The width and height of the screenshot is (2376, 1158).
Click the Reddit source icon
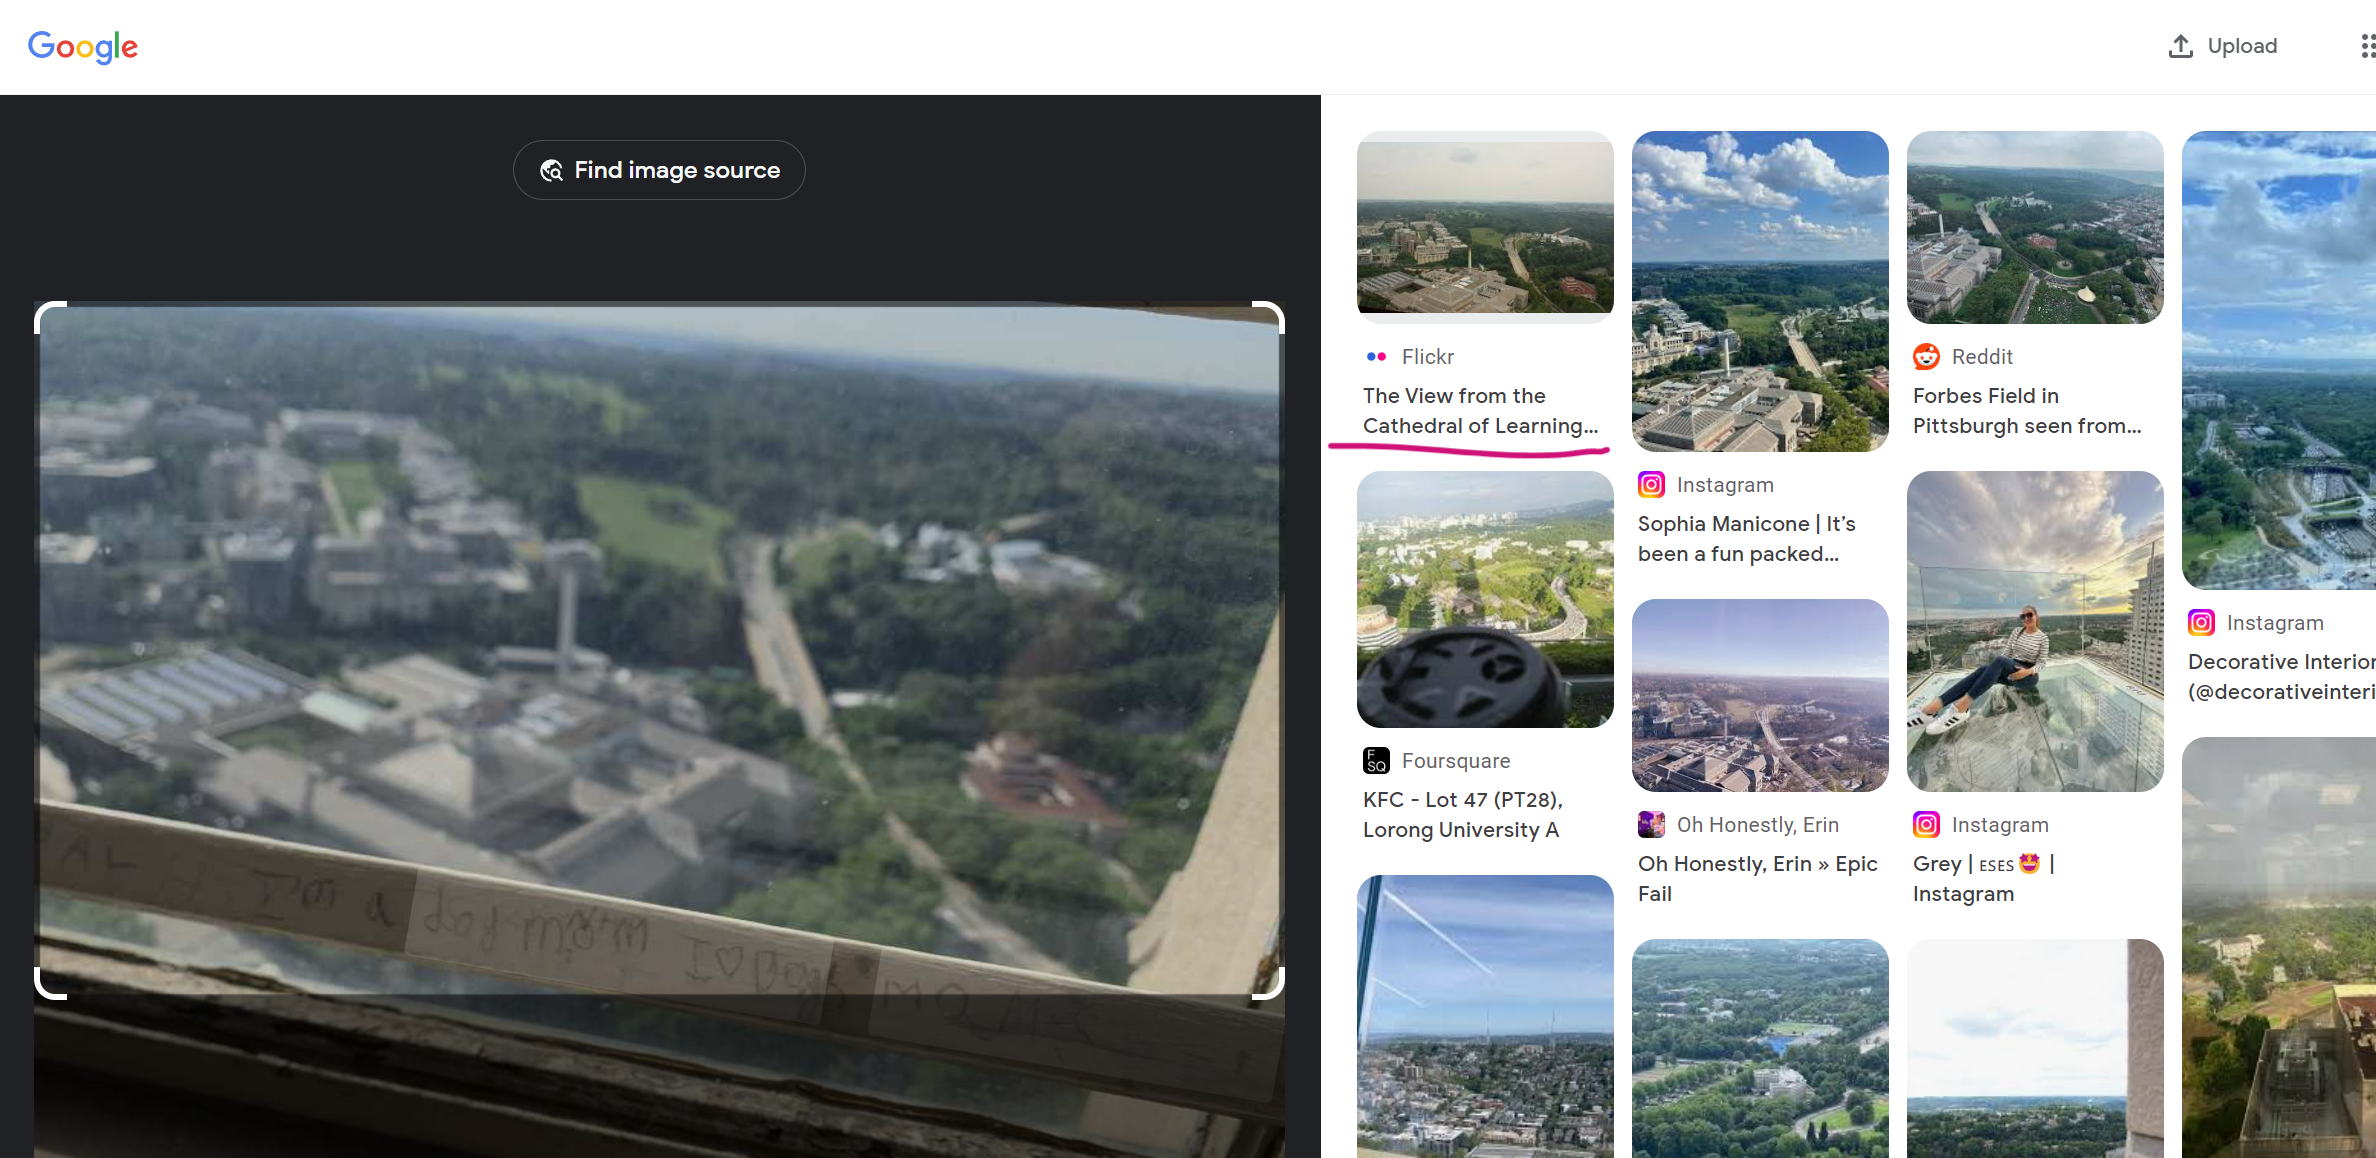tap(1926, 357)
